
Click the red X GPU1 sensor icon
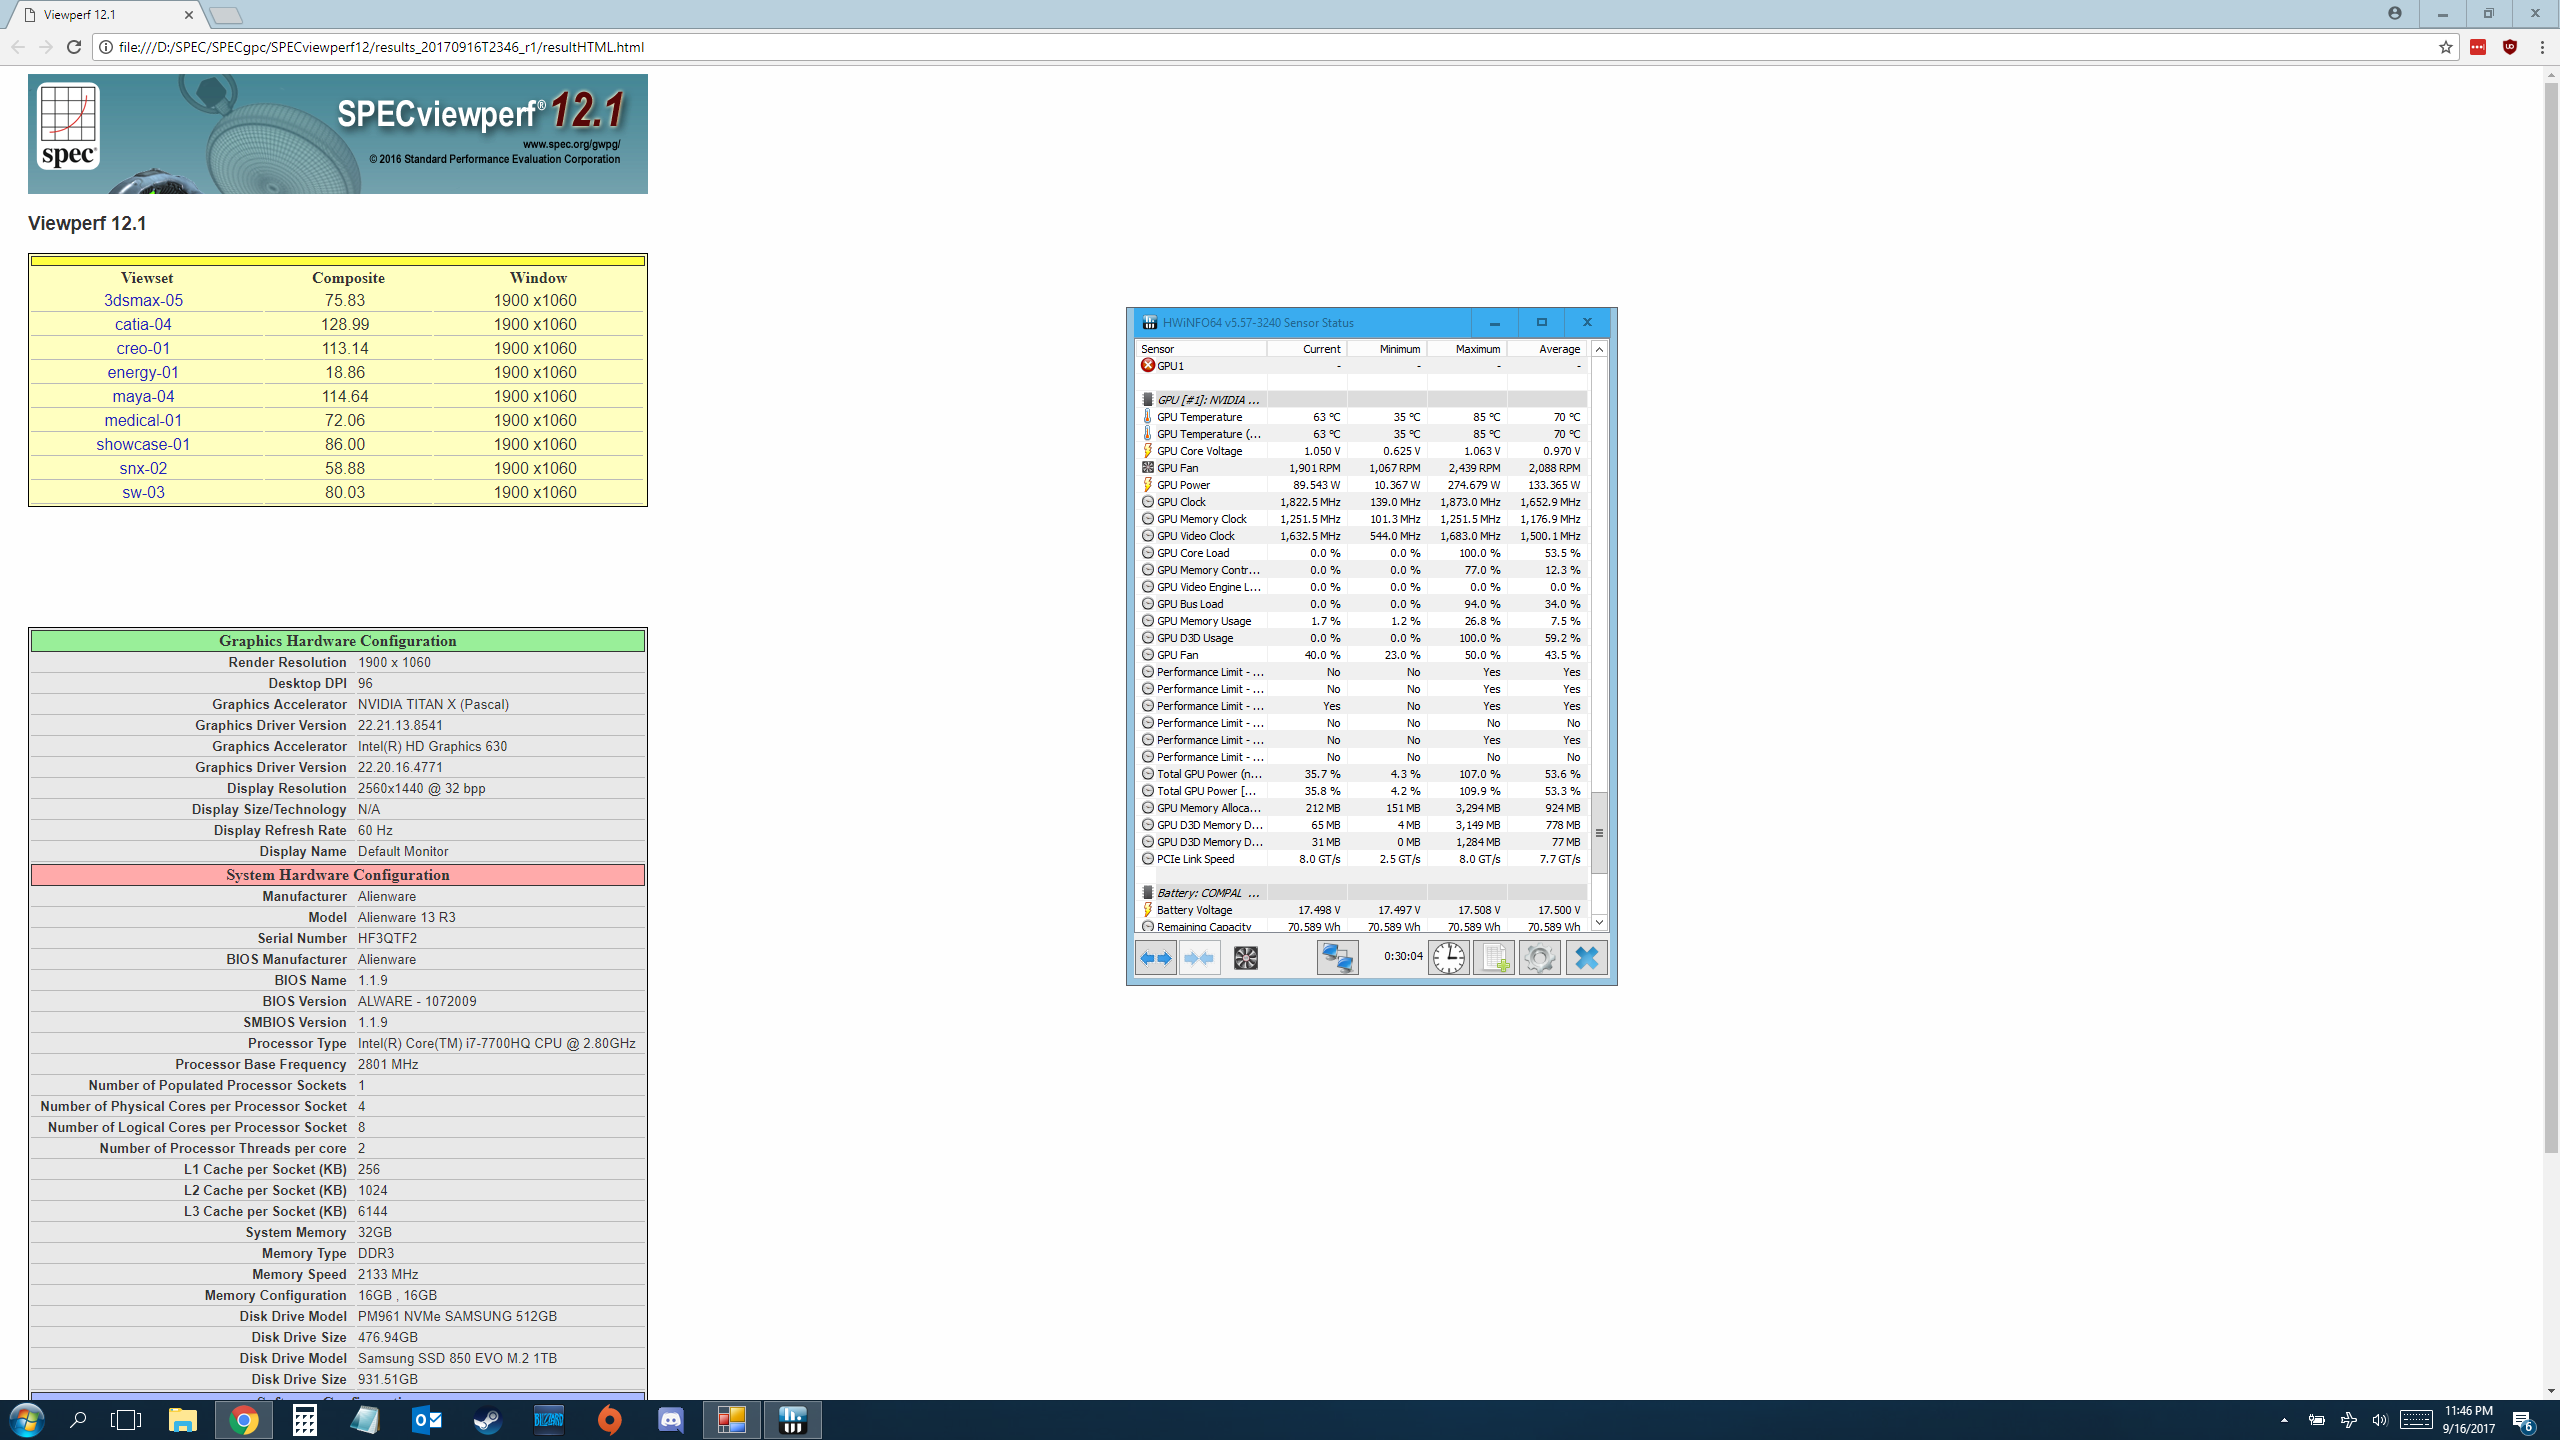(x=1148, y=366)
